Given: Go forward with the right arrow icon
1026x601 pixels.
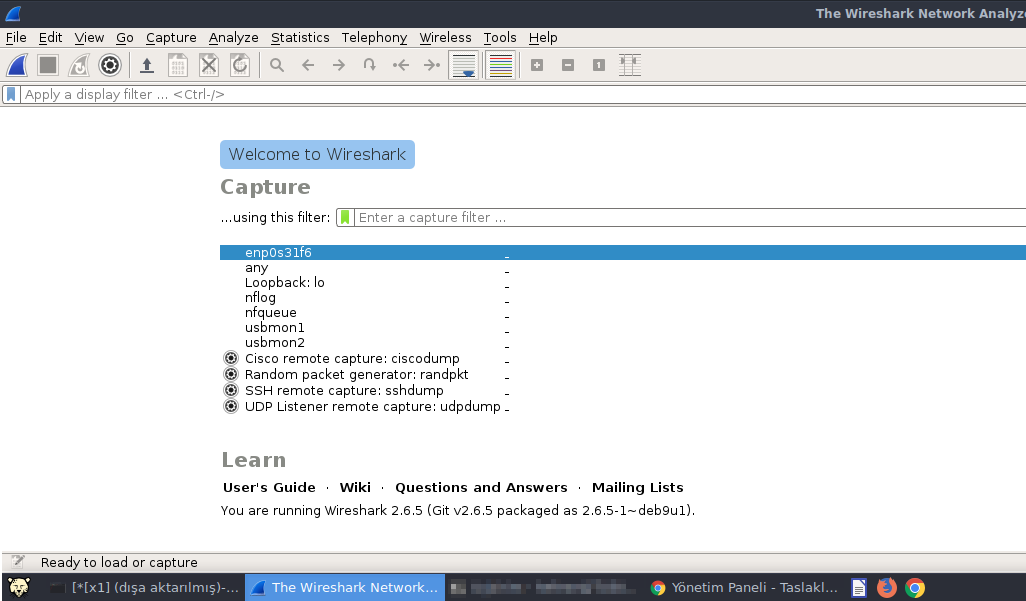Looking at the screenshot, I should point(338,65).
